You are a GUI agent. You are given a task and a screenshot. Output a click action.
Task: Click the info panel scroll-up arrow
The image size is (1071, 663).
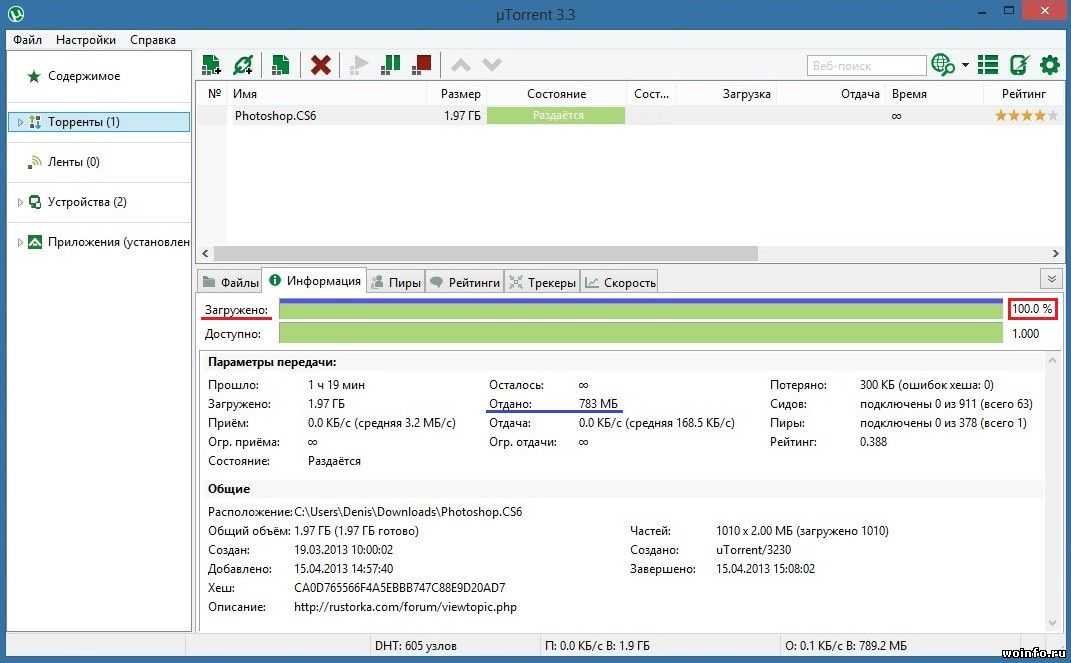point(1052,360)
